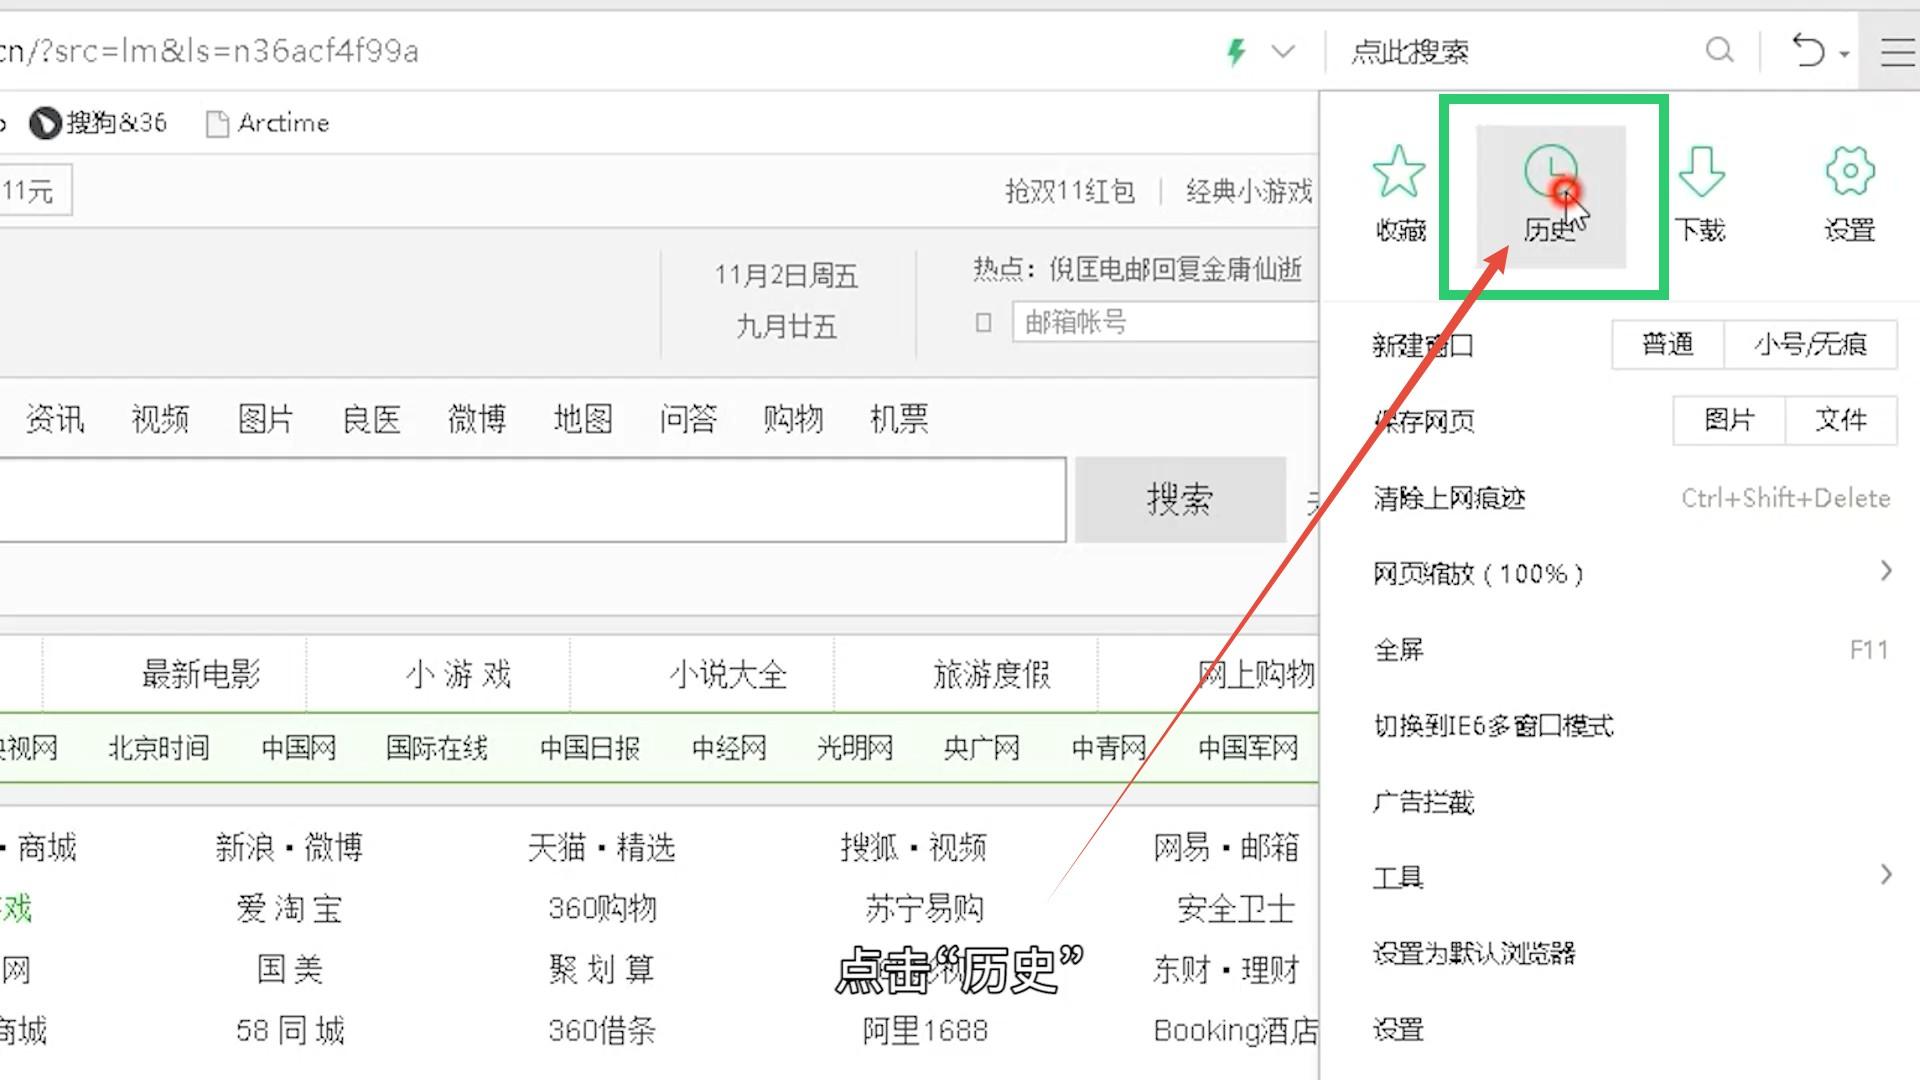This screenshot has height=1080, width=1920.
Task: Switch to the 问答 search tab
Action: coord(688,419)
